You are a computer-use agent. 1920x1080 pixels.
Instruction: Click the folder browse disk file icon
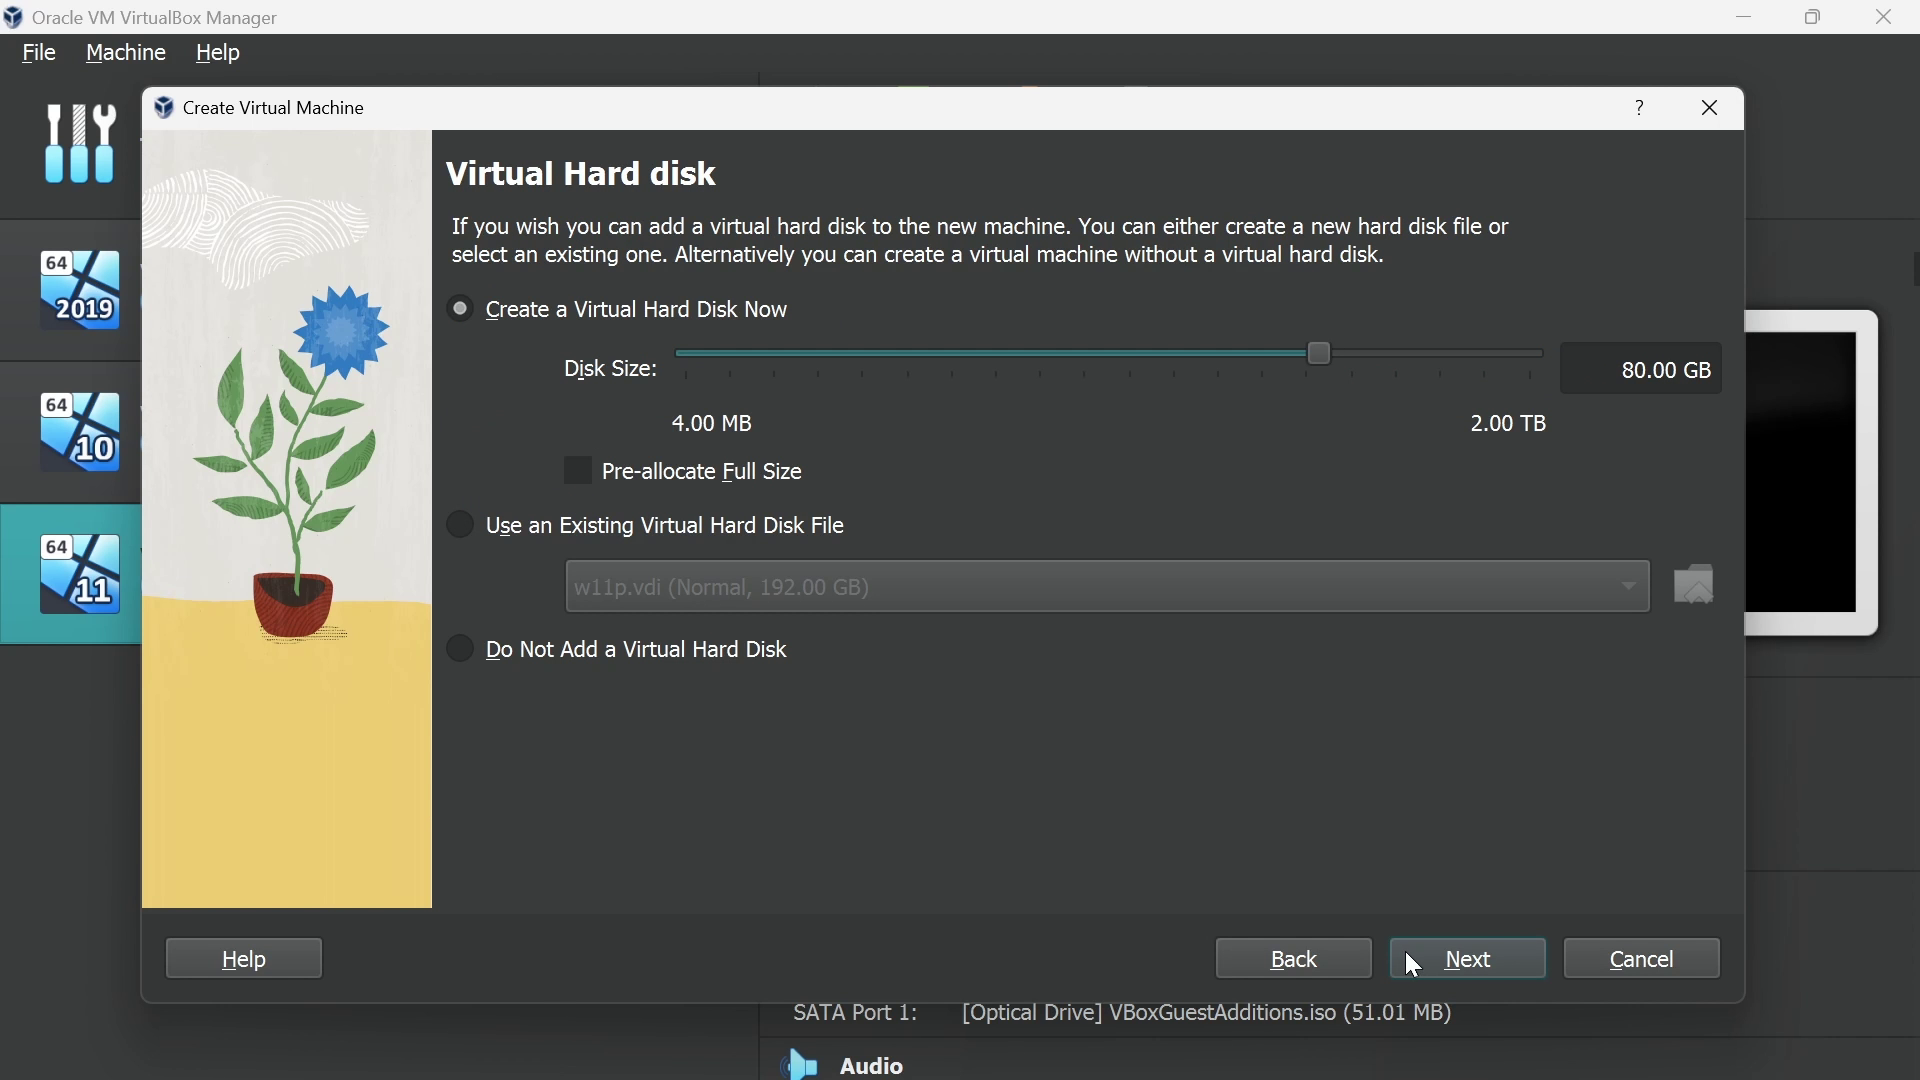tap(1696, 586)
